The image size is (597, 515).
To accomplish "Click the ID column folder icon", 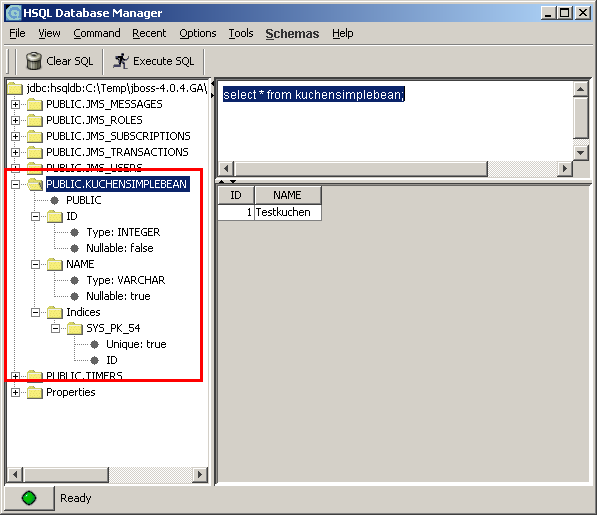I will [x=55, y=216].
